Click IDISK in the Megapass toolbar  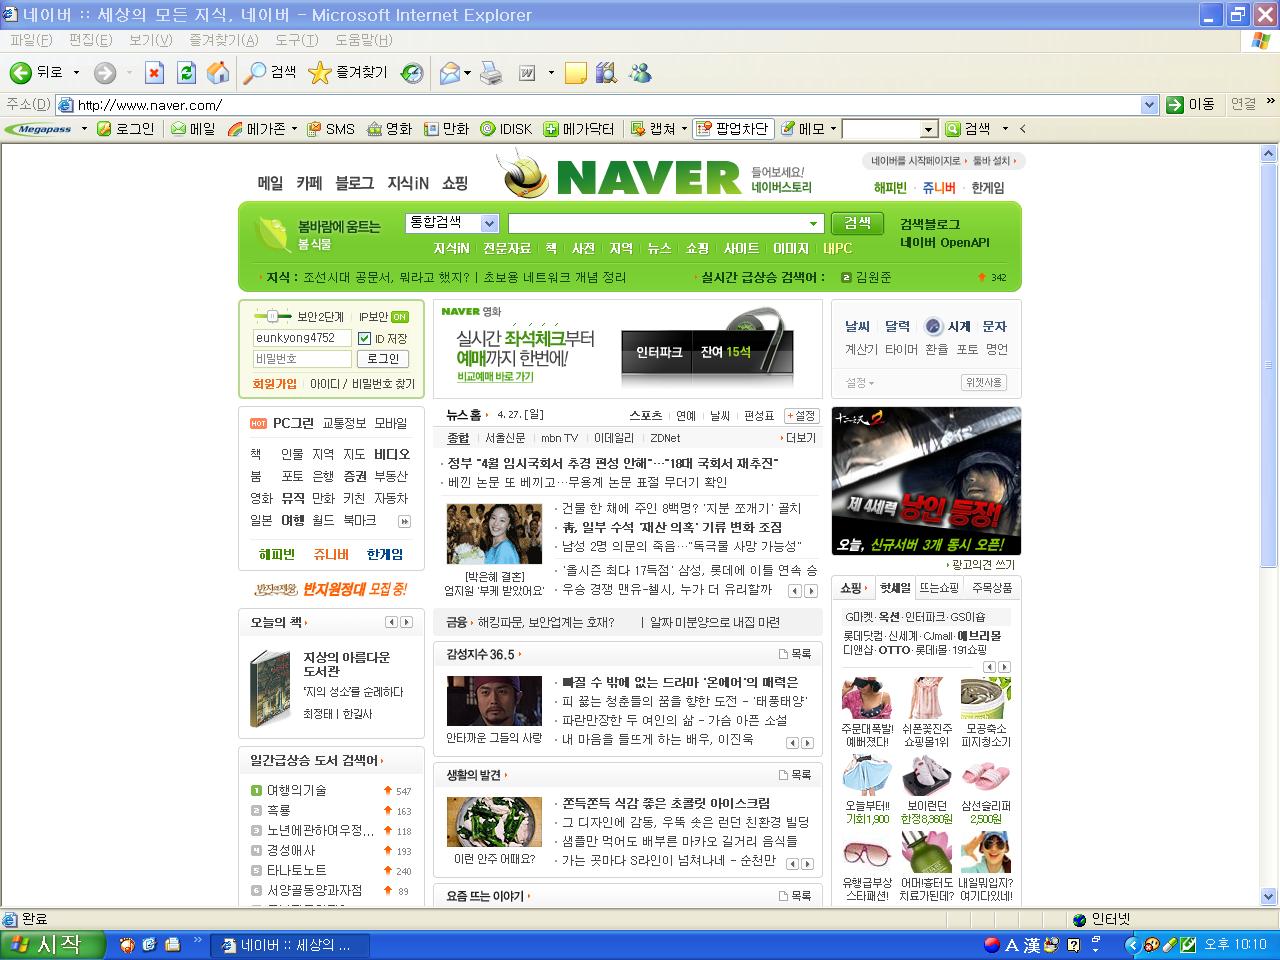[506, 129]
